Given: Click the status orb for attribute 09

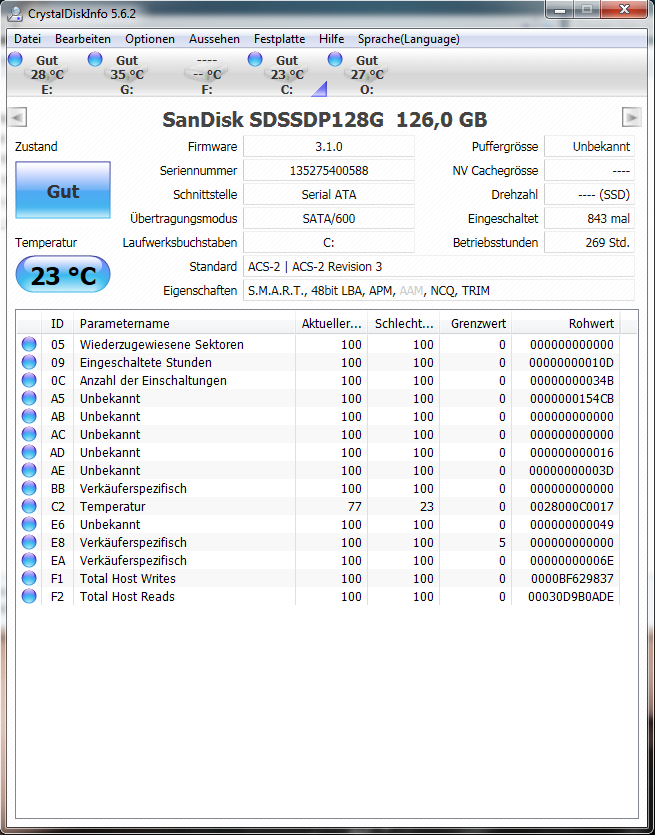Looking at the screenshot, I should [x=29, y=362].
